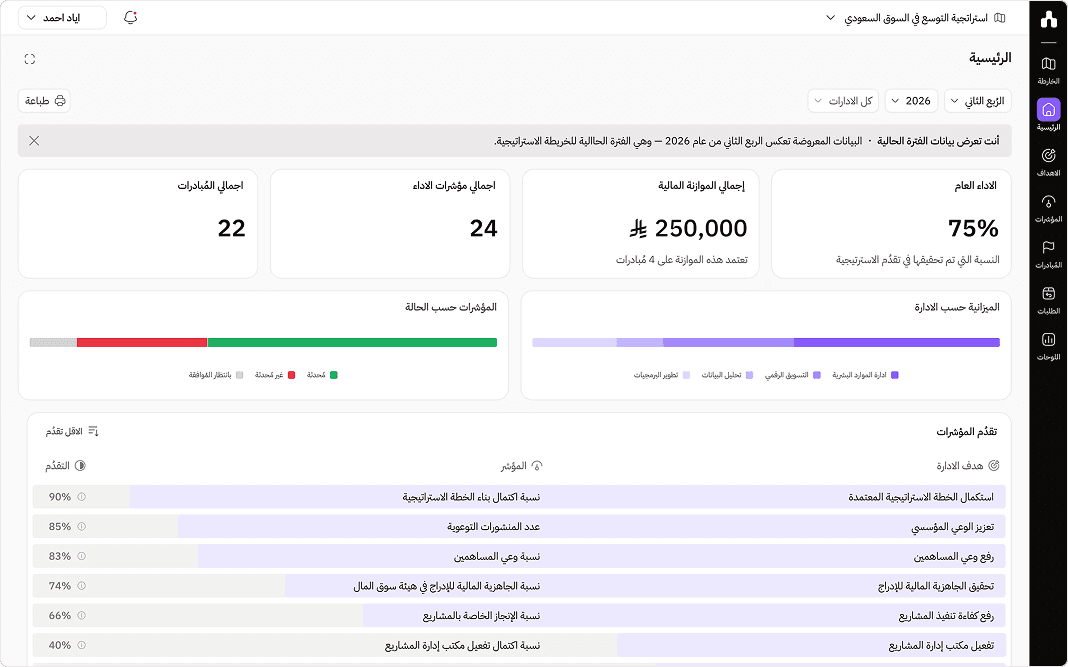This screenshot has width=1068, height=667.
Task: Open المبادرات initiatives section in sidebar
Action: tap(1048, 254)
